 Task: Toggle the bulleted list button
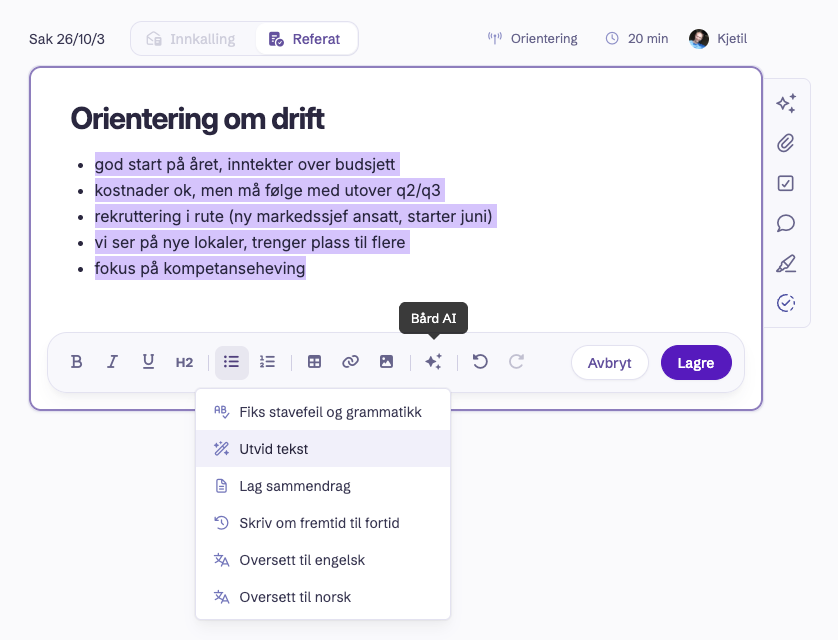[231, 362]
